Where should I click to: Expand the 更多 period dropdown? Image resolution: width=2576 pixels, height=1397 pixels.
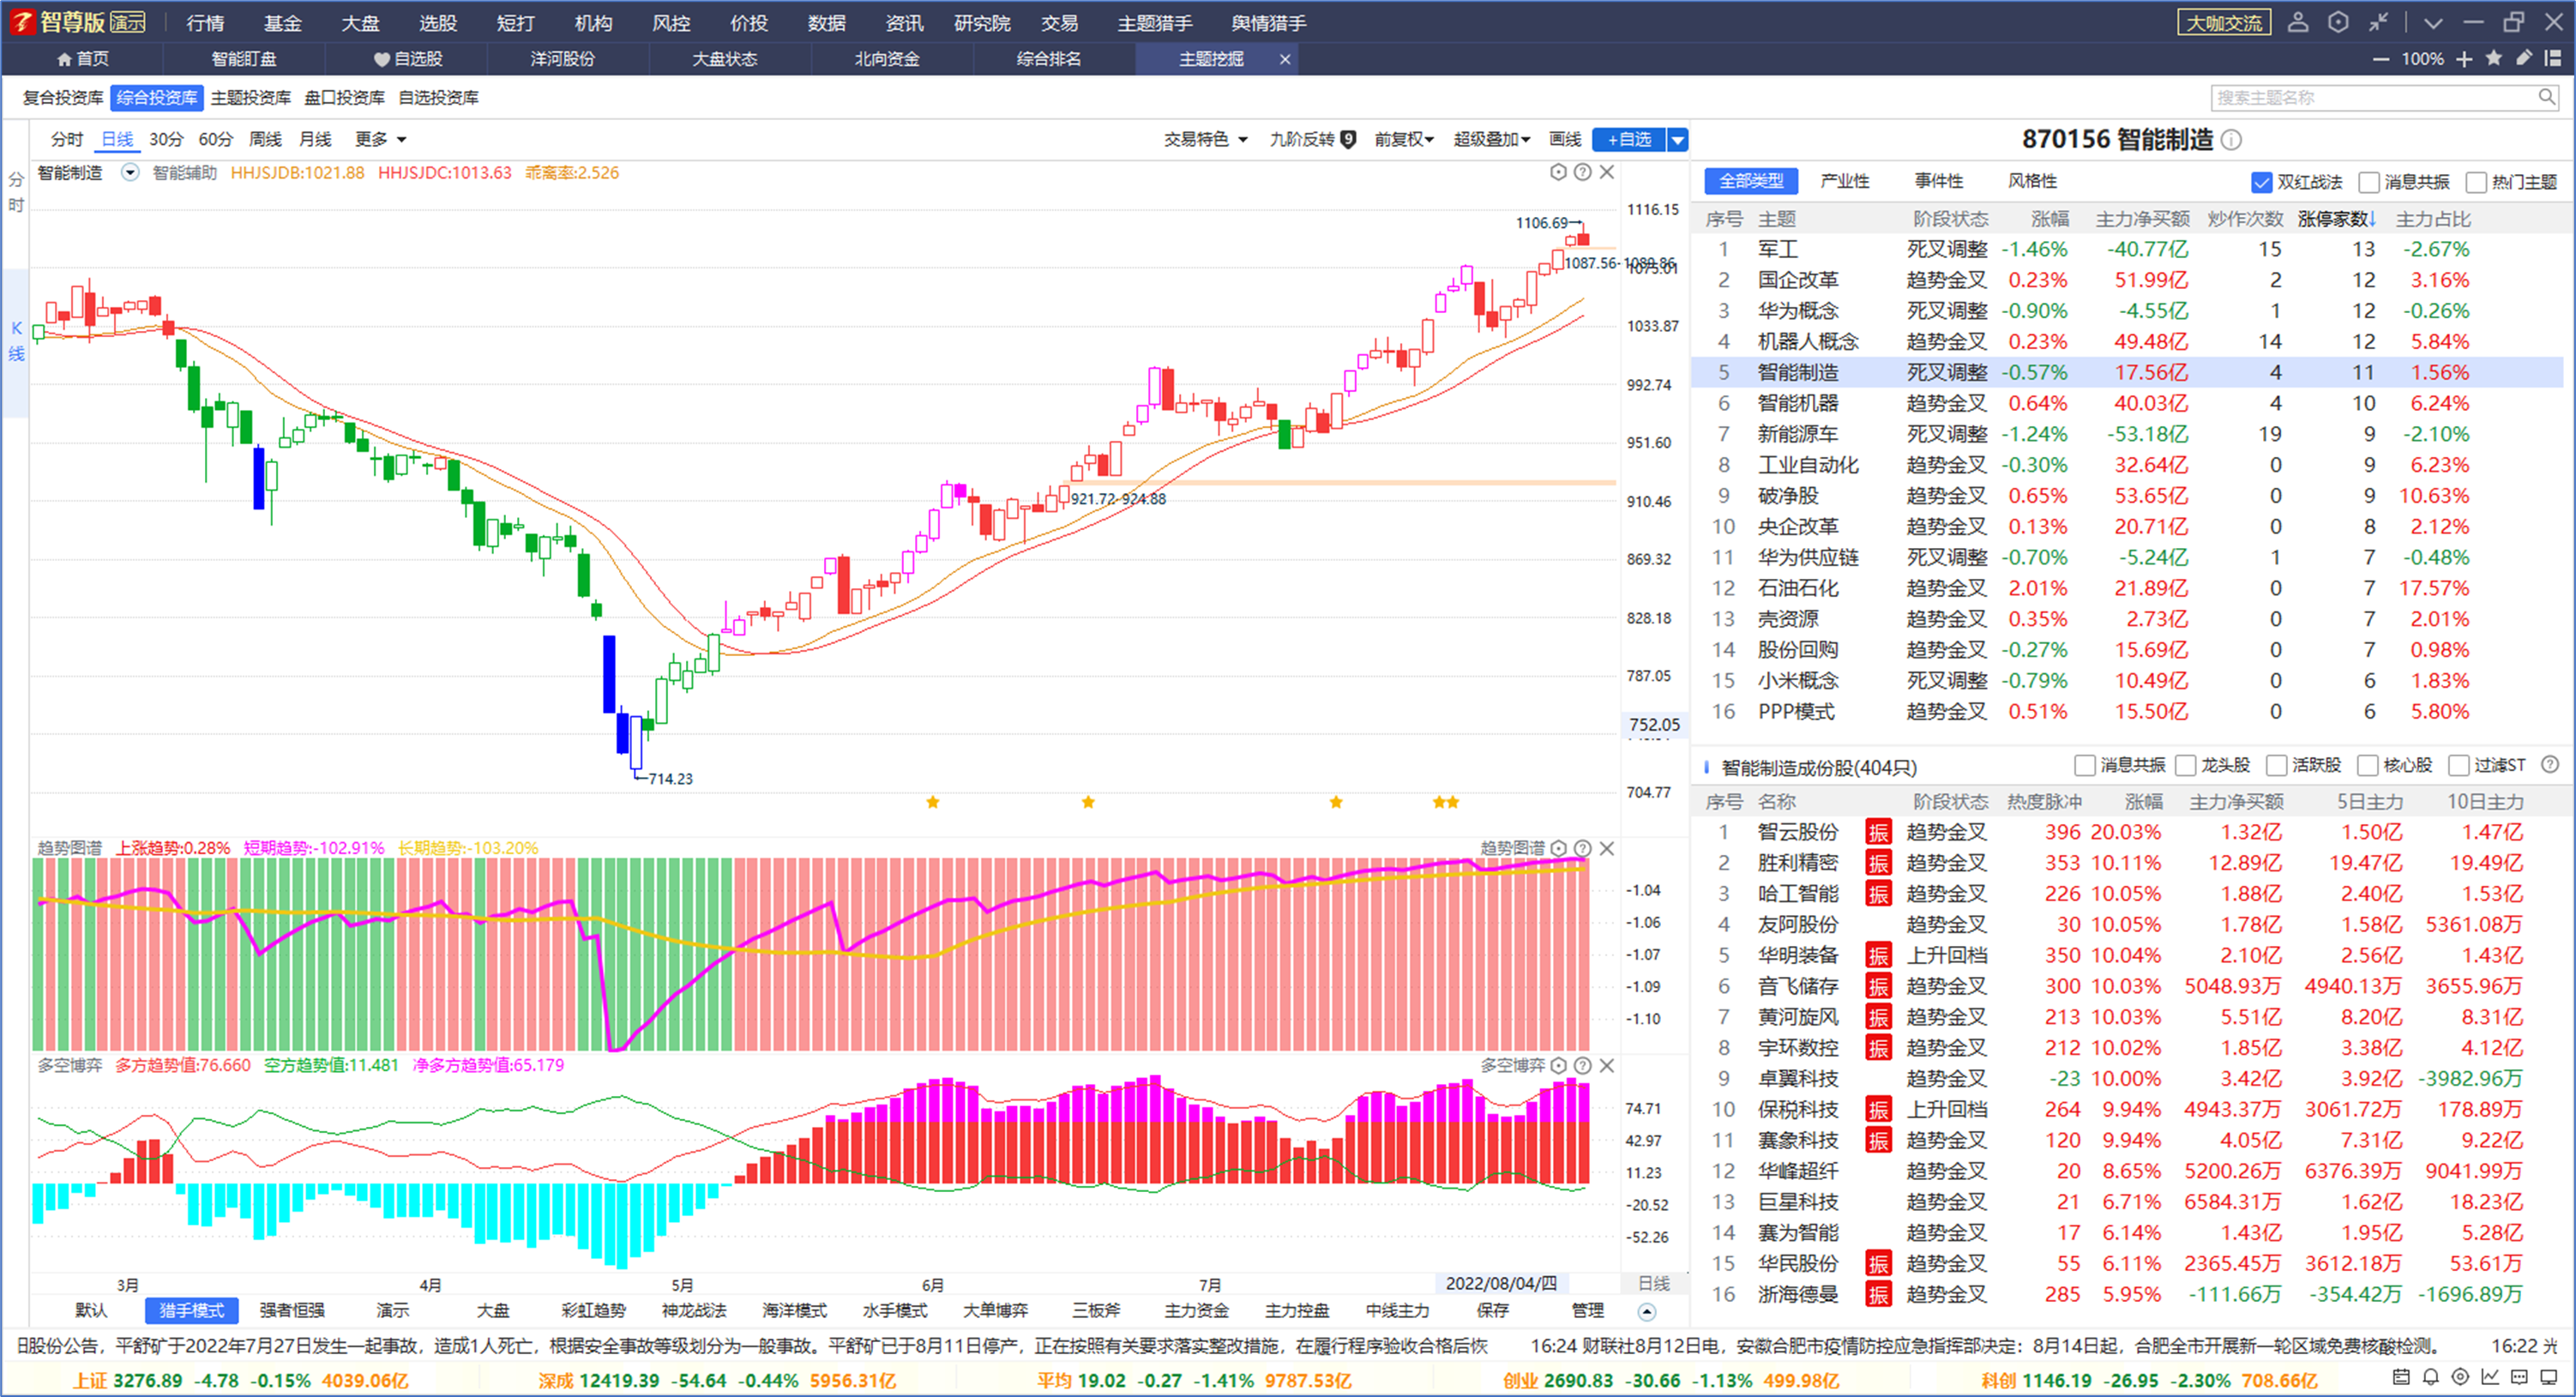coord(381,139)
